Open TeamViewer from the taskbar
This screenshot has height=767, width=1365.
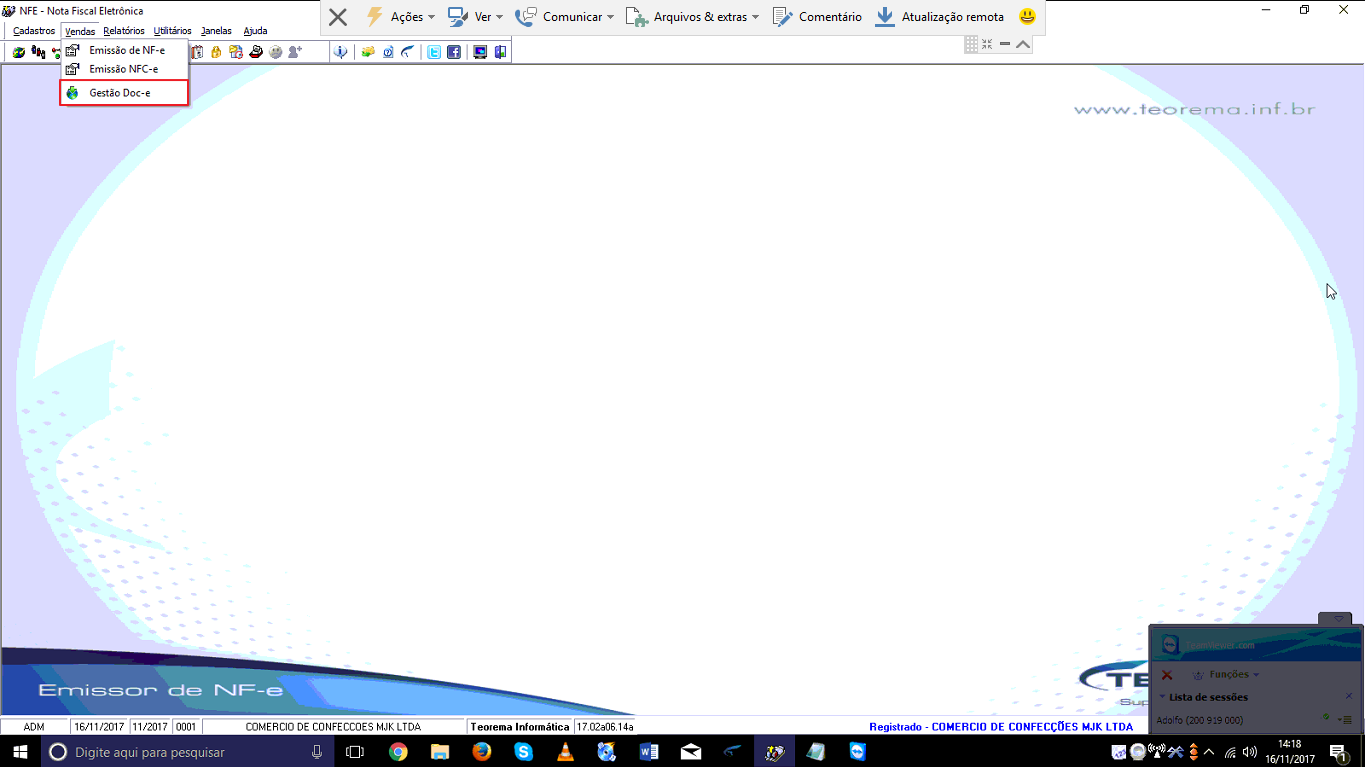857,752
